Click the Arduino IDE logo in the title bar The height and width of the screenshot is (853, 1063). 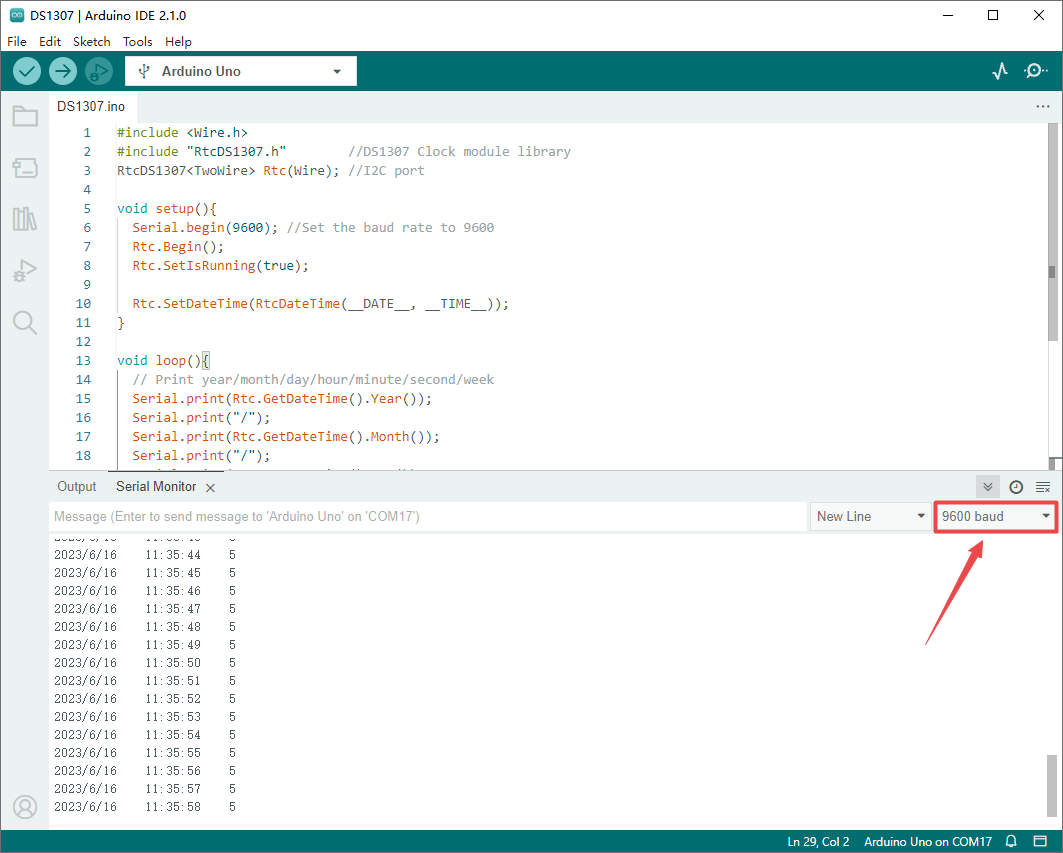tap(17, 15)
